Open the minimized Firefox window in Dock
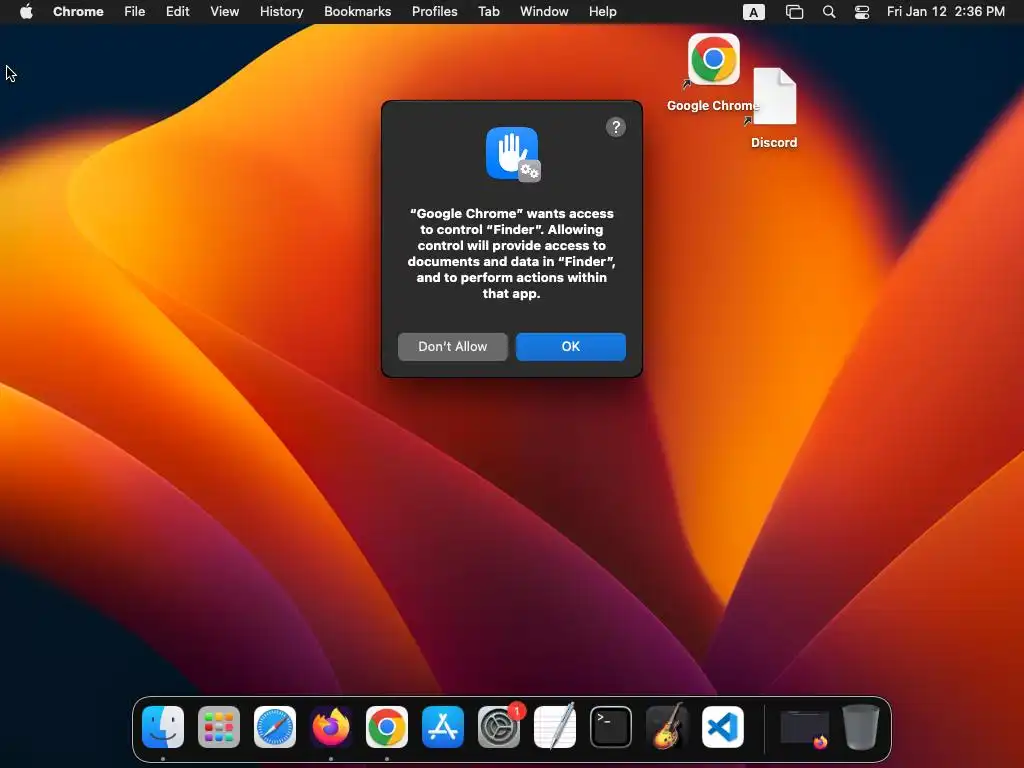 pyautogui.click(x=805, y=728)
